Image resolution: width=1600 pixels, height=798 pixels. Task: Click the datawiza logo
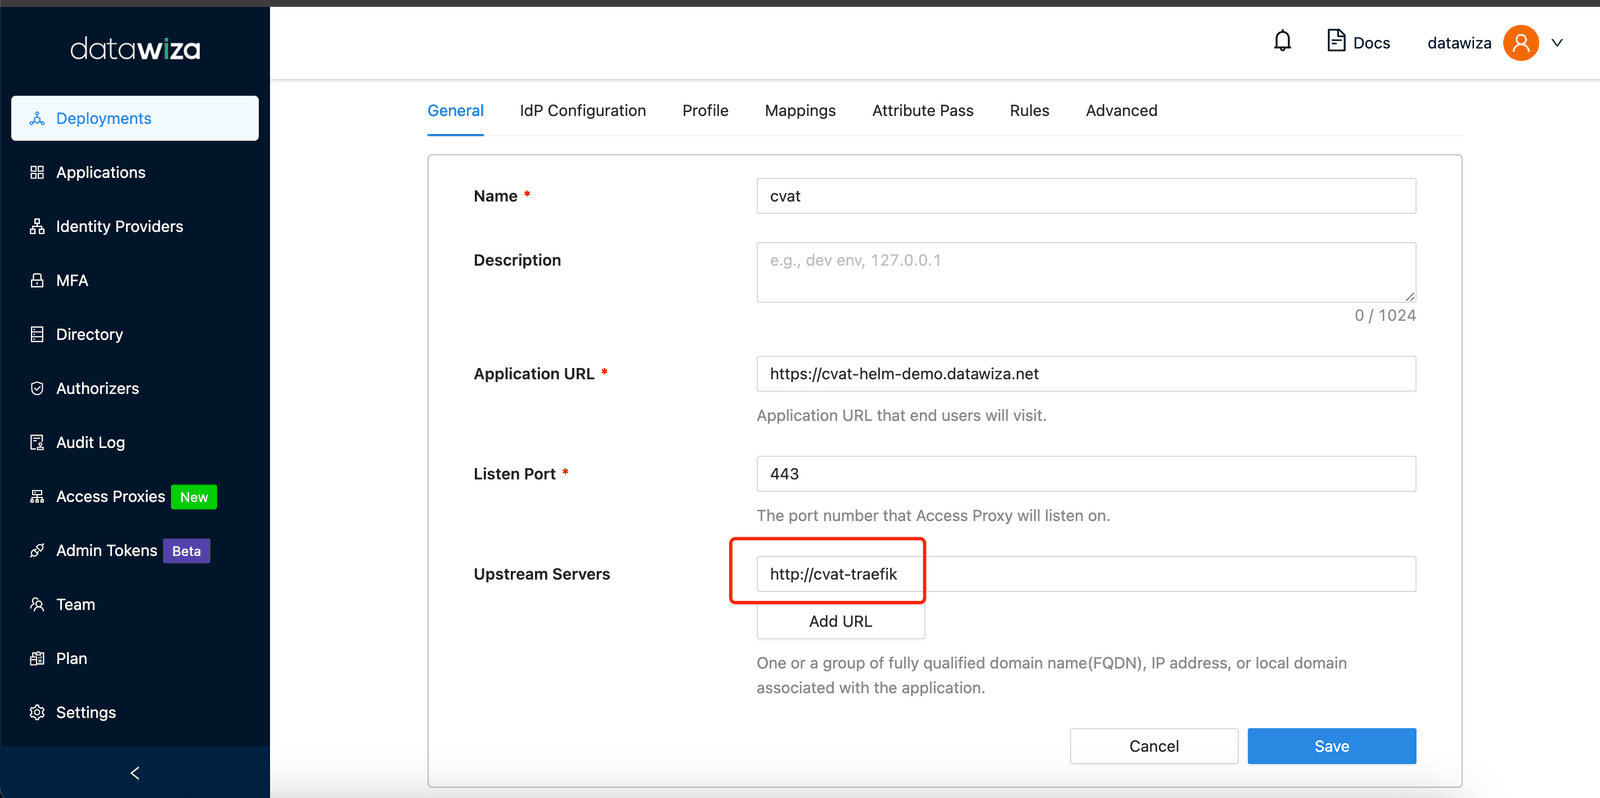click(135, 49)
